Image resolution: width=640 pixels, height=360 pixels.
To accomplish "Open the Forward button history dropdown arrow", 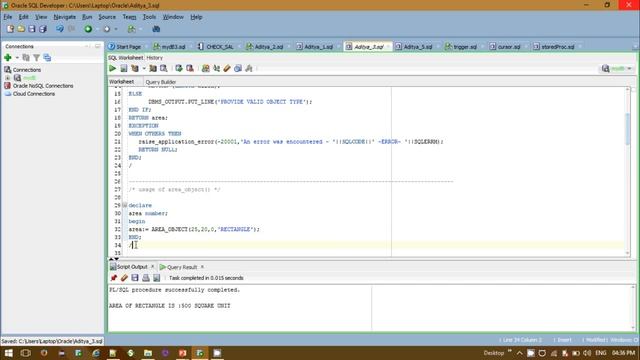I will pos(116,29).
